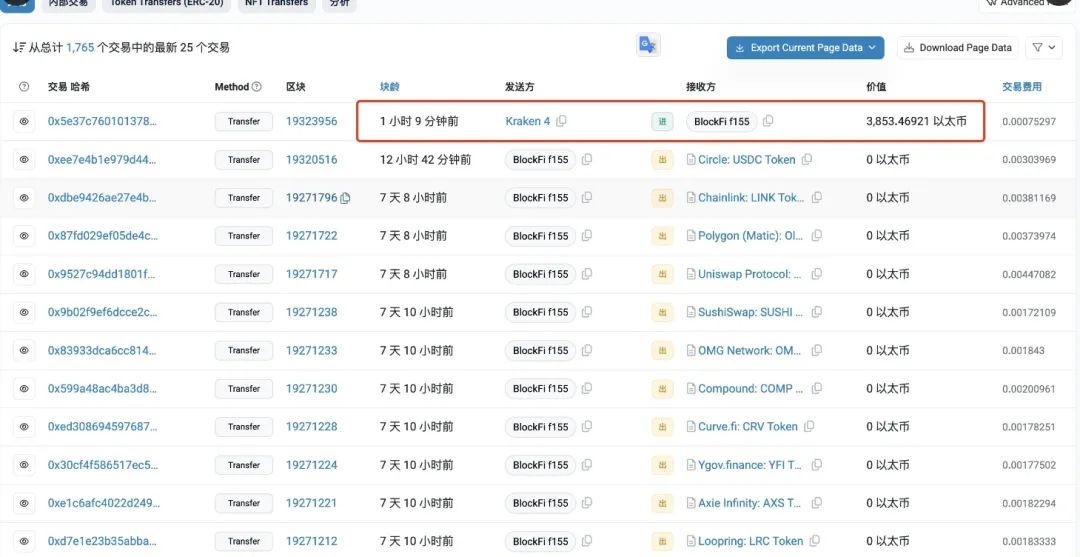Open Circle: USDC Token contract
The height and width of the screenshot is (557, 1080).
click(747, 160)
